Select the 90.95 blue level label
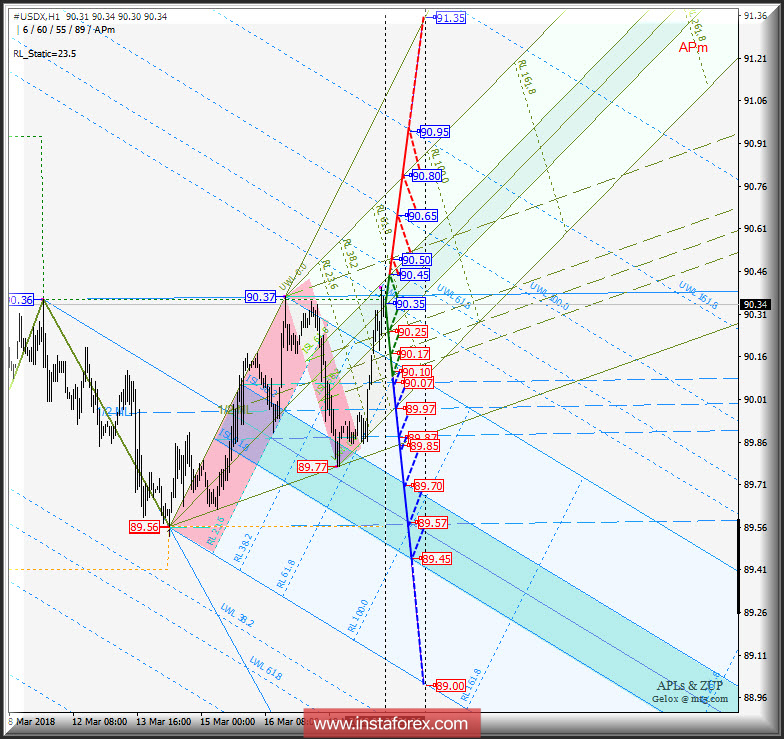The width and height of the screenshot is (784, 739). coord(434,132)
